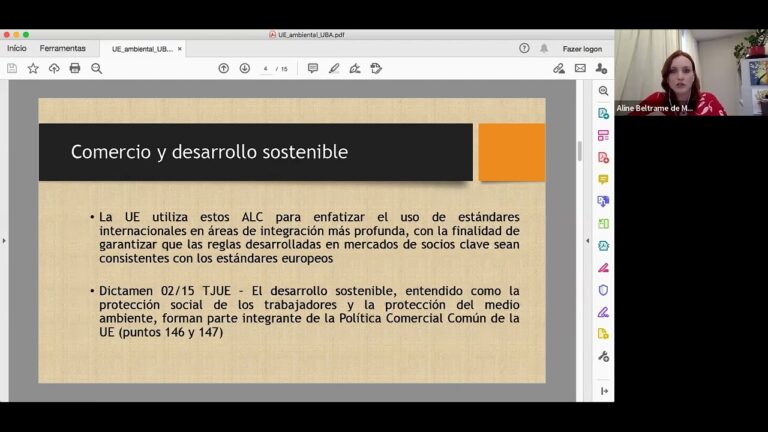
Task: Open the search tool in right sidebar
Action: point(603,91)
